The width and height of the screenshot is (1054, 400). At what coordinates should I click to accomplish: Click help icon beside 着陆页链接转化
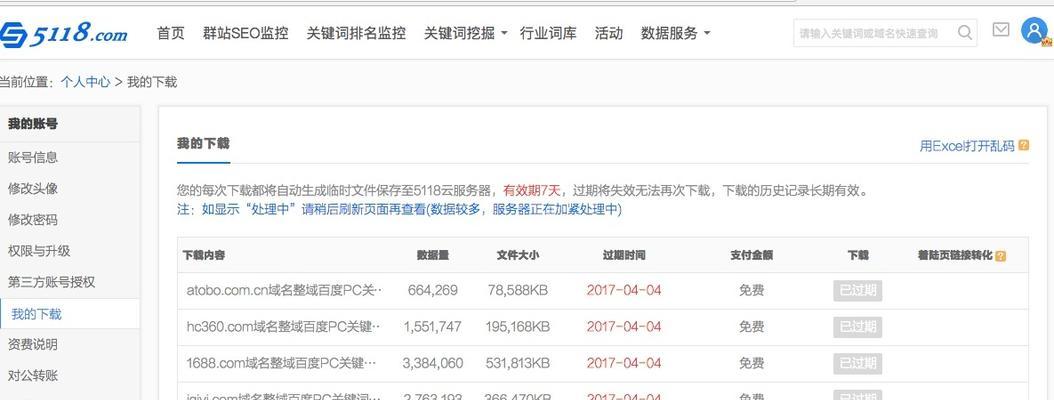pos(1001,256)
